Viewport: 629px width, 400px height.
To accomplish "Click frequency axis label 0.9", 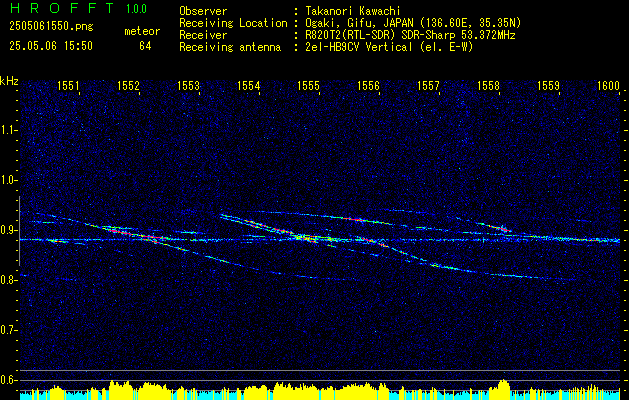I will [7, 230].
